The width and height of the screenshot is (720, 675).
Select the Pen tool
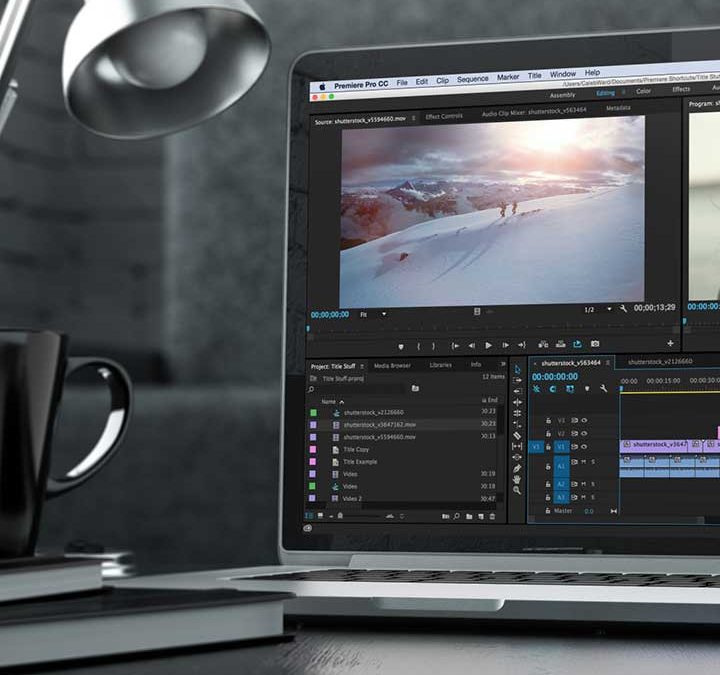pos(517,468)
